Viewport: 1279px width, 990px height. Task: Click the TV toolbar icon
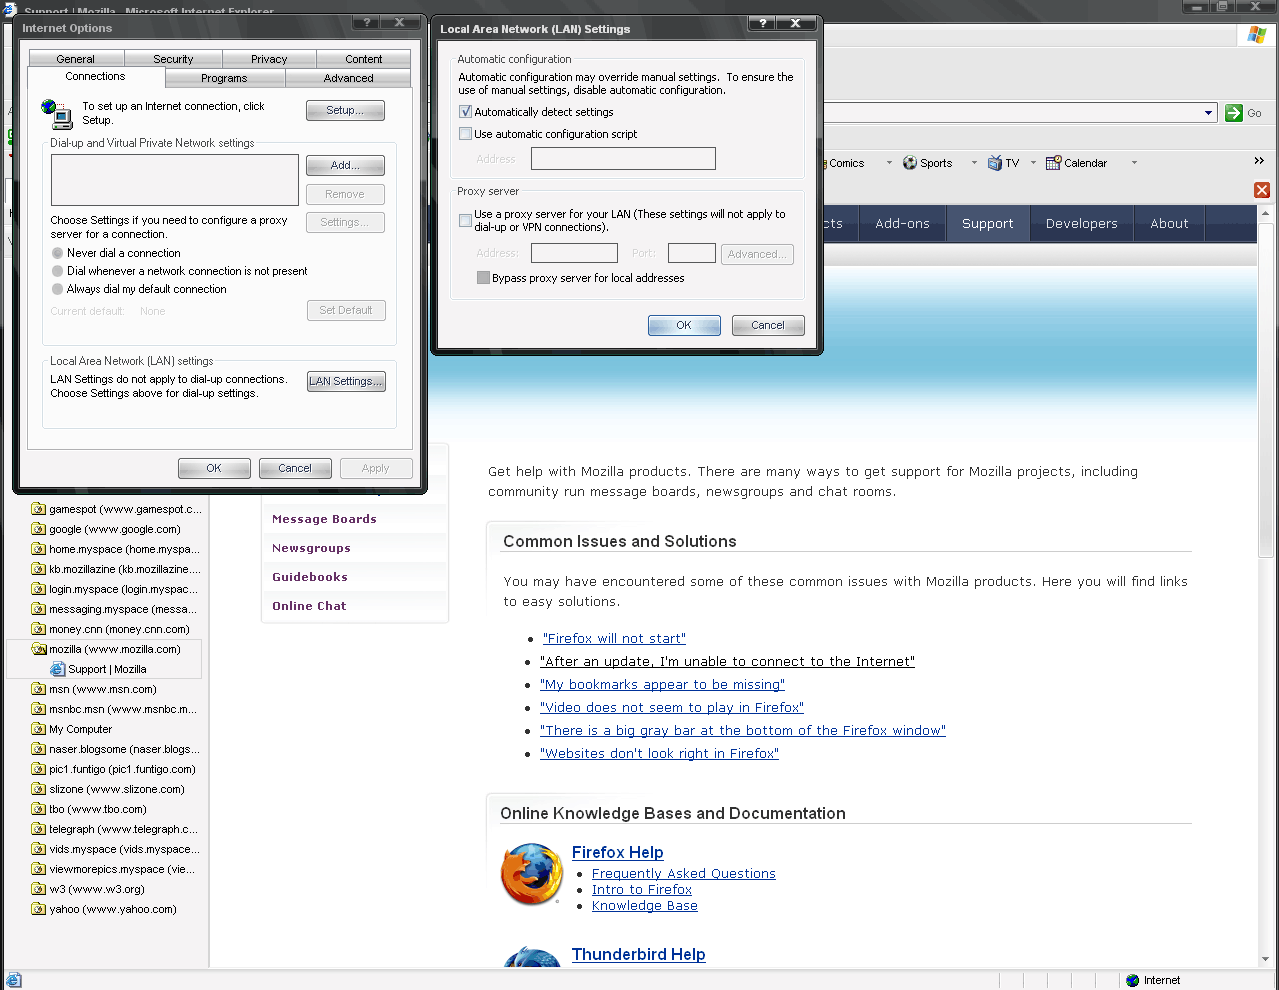(x=995, y=163)
